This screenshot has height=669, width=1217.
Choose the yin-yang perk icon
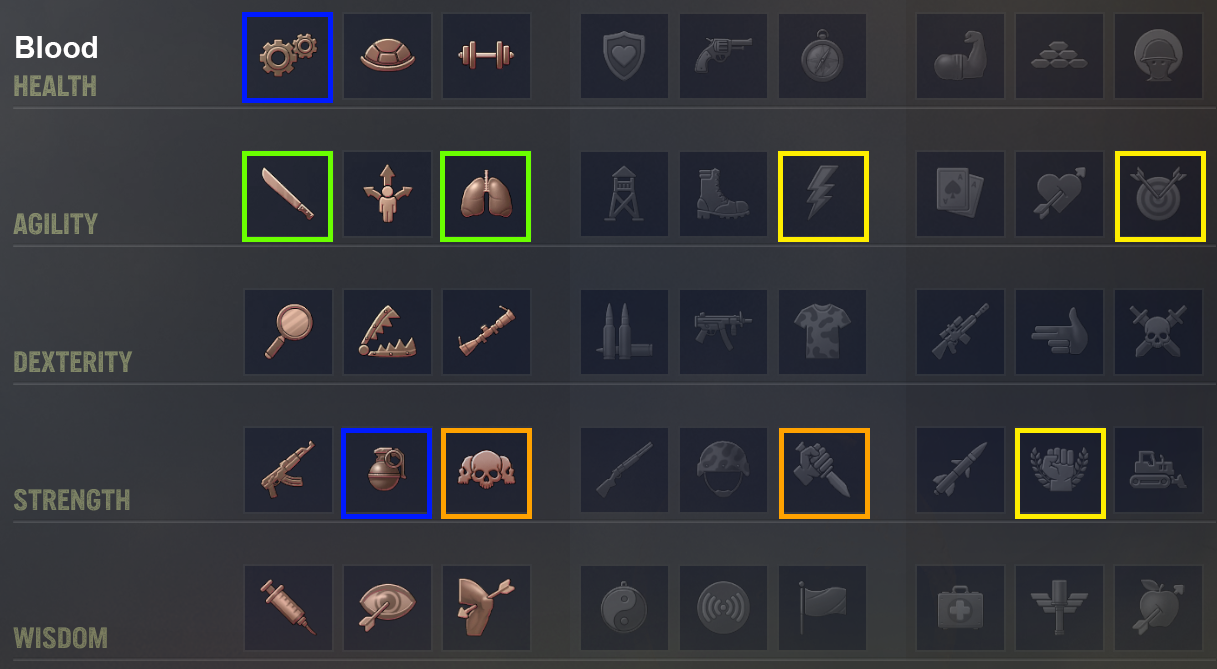point(625,608)
